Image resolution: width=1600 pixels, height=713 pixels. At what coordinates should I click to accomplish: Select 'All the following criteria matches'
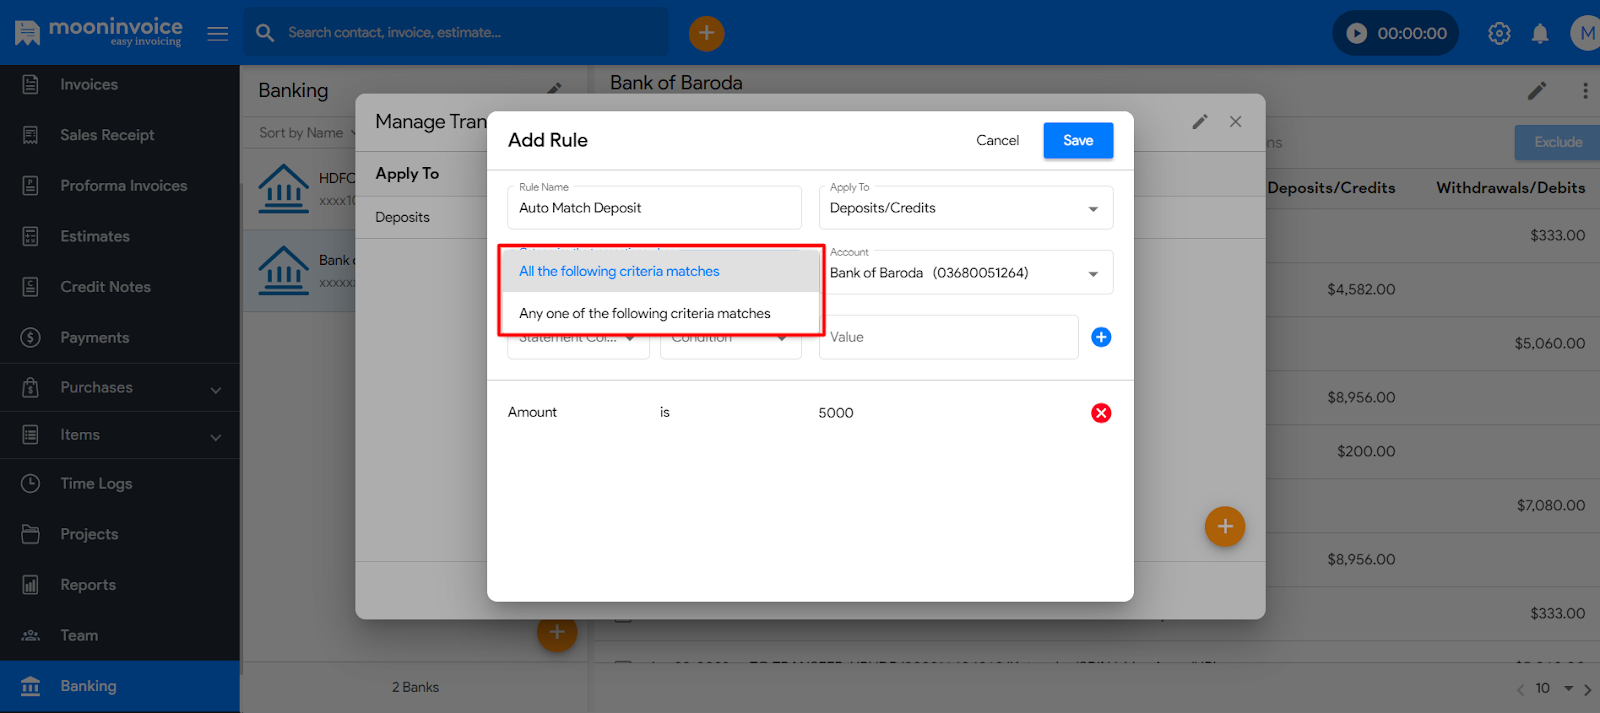click(x=619, y=271)
